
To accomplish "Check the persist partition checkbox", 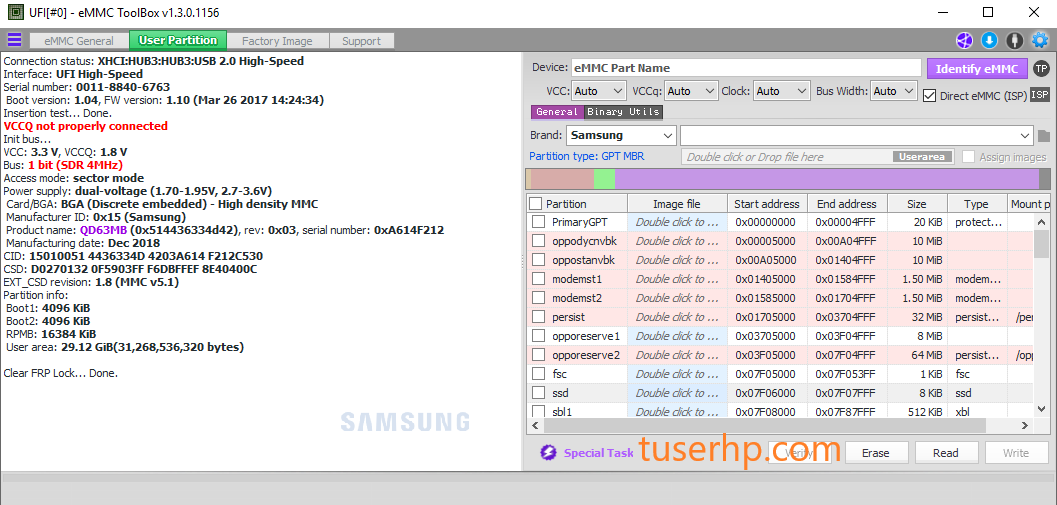I will coord(539,316).
